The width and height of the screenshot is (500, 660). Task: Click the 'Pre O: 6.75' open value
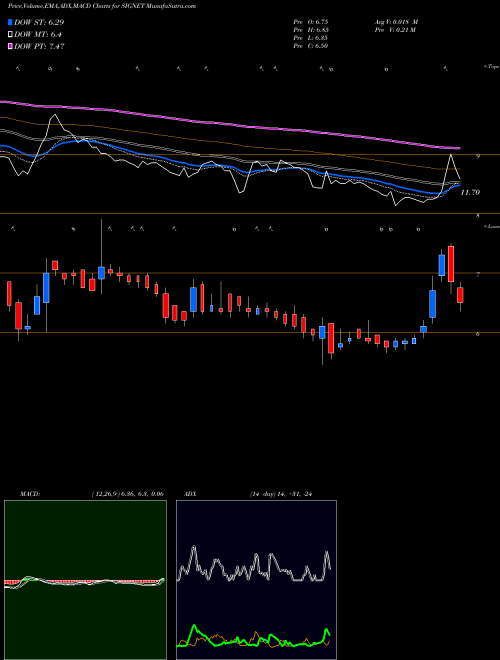pos(311,21)
